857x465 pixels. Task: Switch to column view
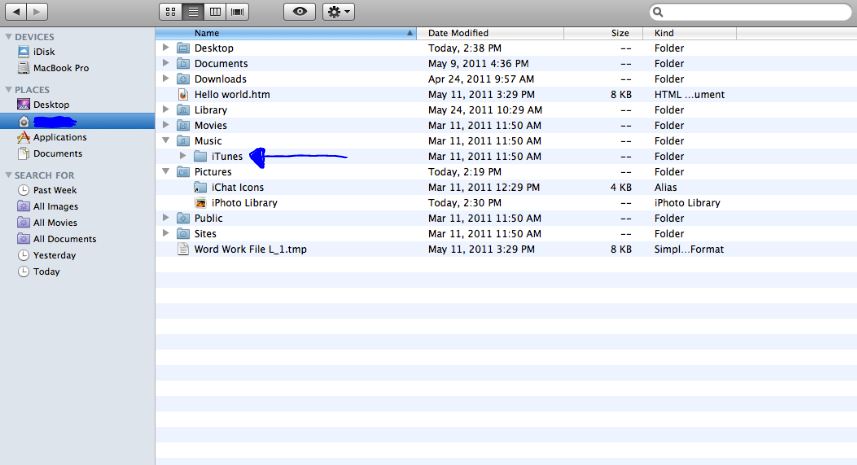(214, 12)
